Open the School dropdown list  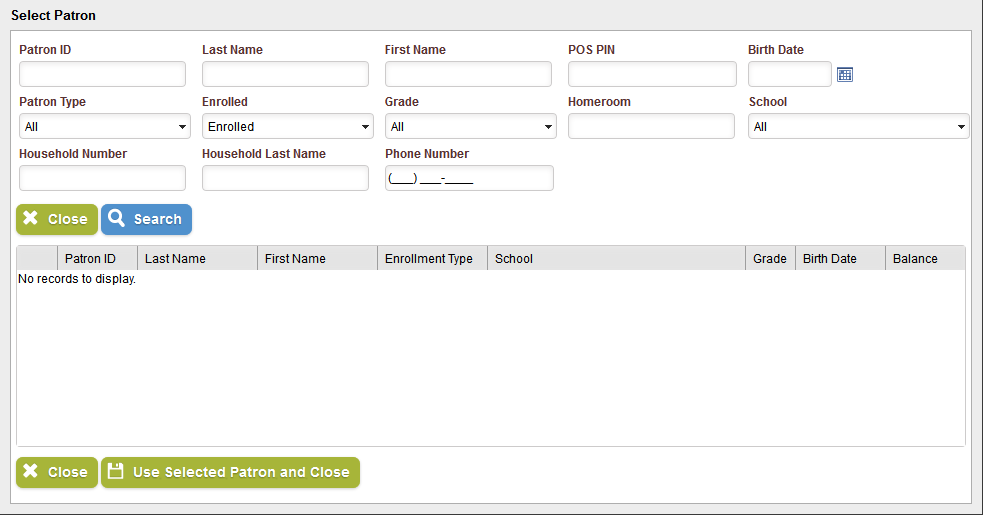click(x=858, y=126)
